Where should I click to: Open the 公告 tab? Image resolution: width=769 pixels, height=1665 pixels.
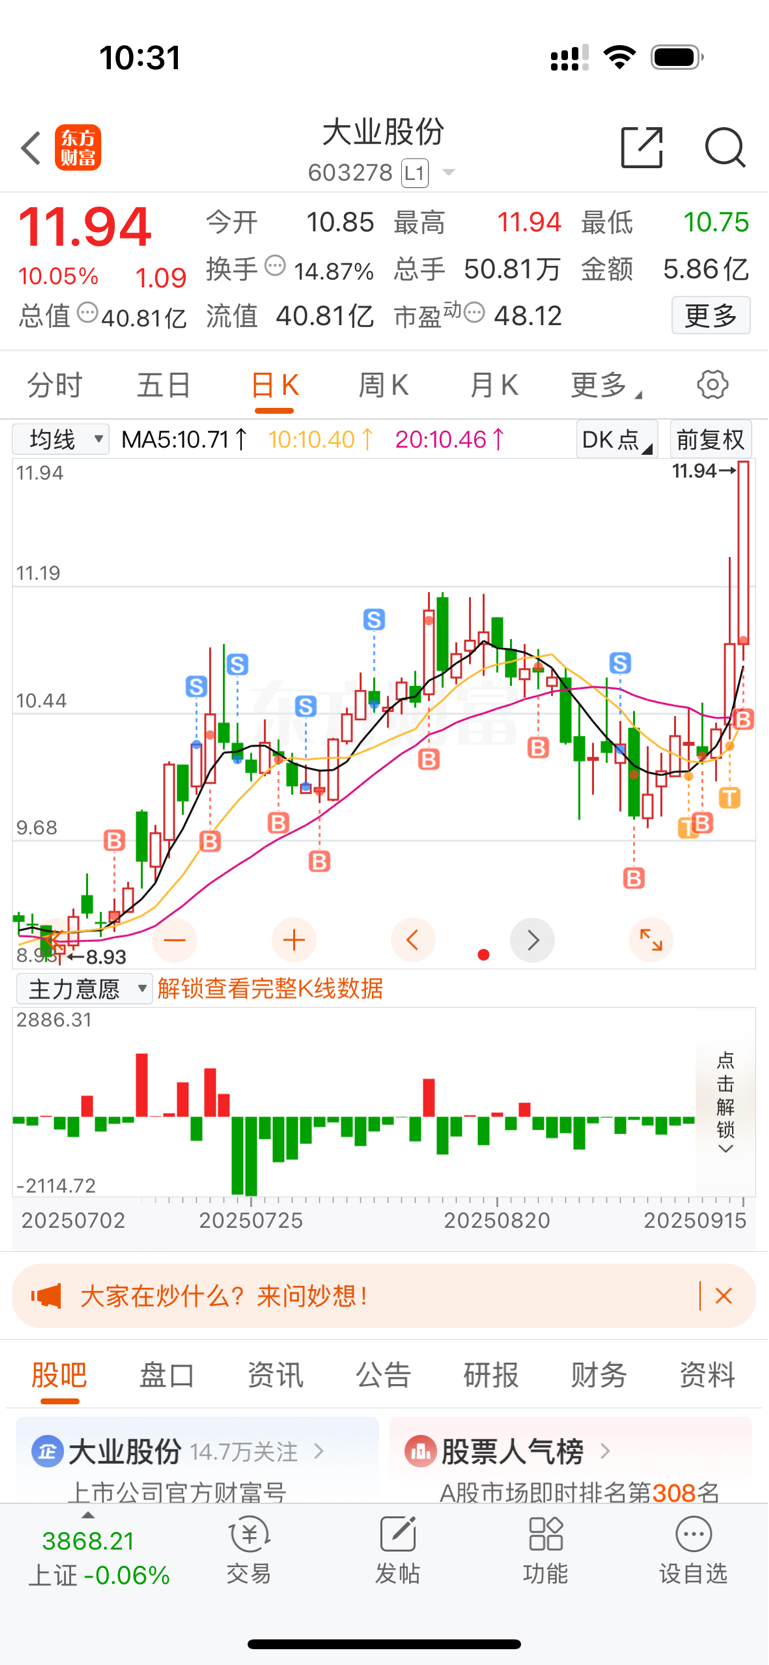(383, 1375)
